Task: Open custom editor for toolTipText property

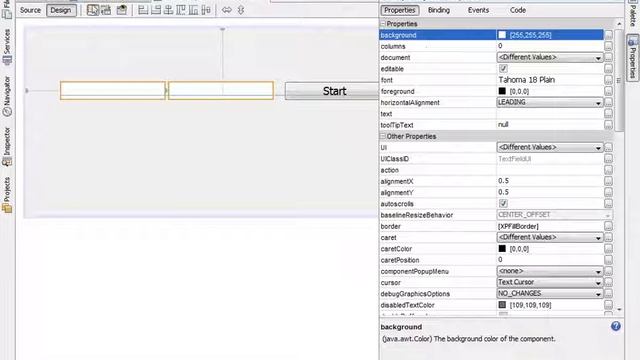Action: pyautogui.click(x=608, y=125)
